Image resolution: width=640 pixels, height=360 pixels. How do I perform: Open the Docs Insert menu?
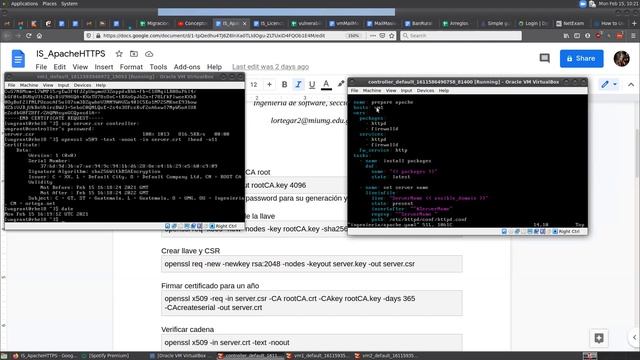104,67
